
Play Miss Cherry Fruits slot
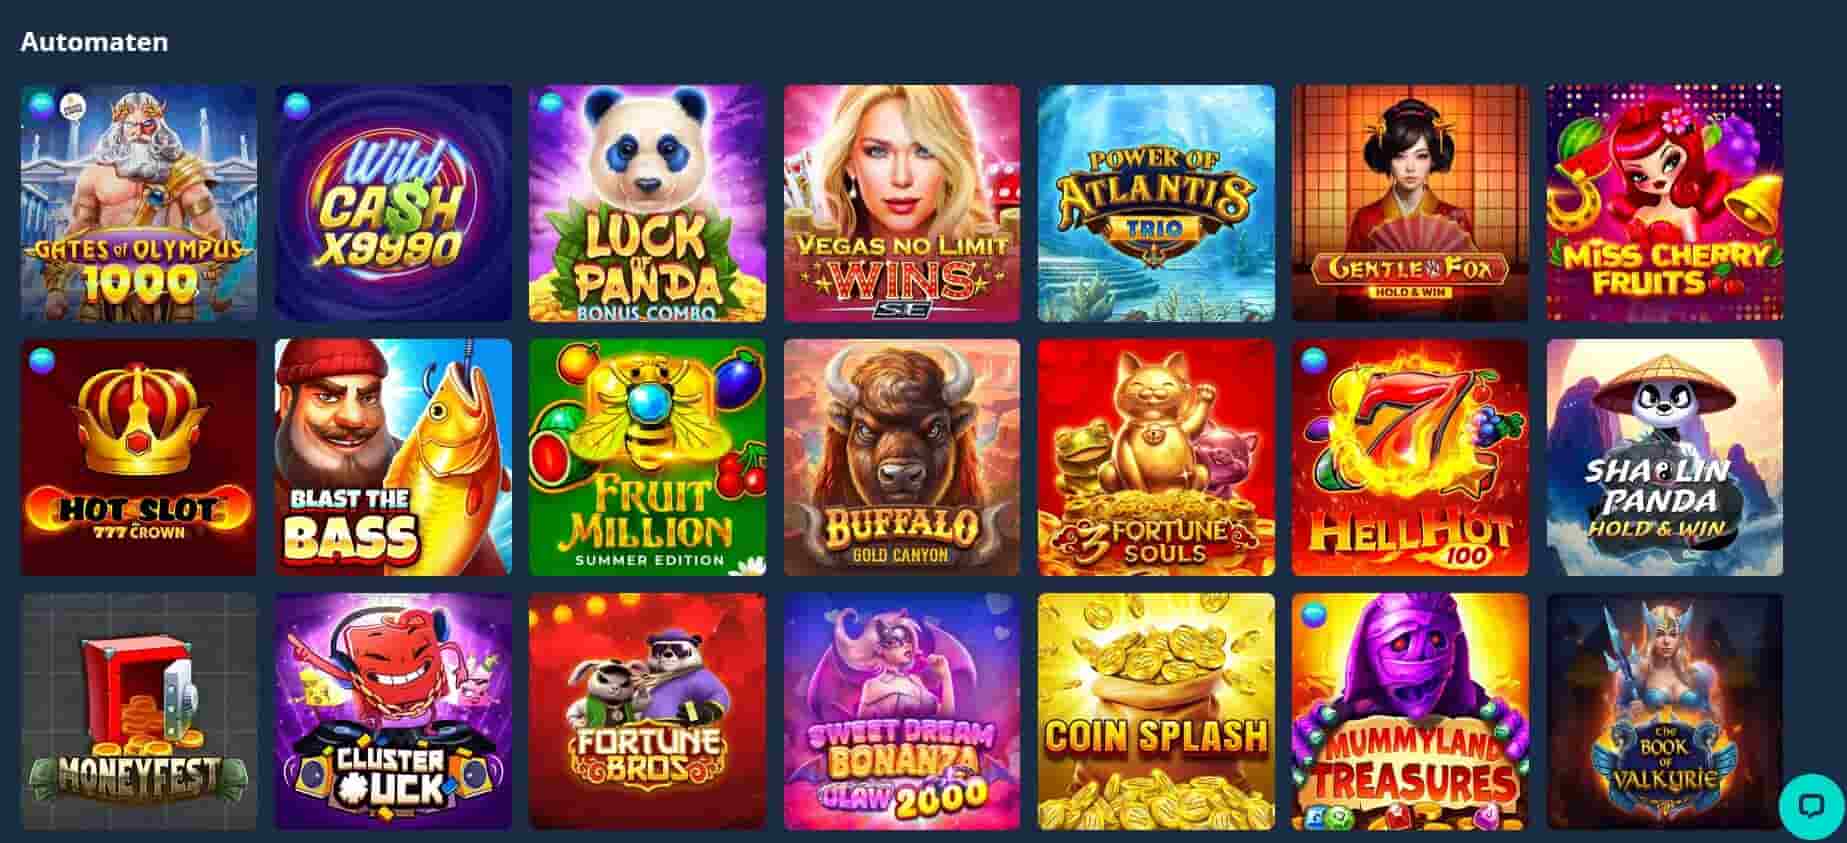point(1665,203)
